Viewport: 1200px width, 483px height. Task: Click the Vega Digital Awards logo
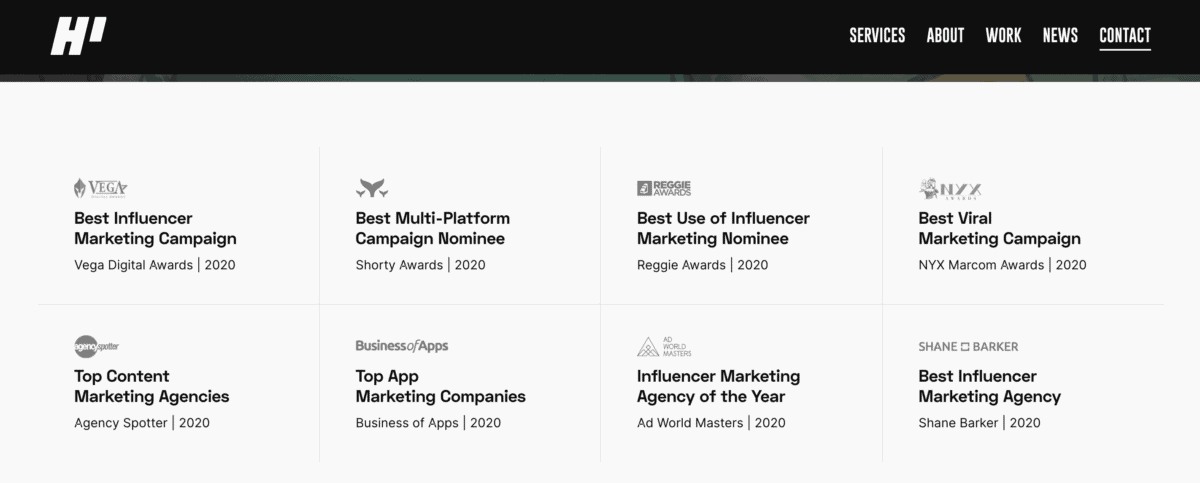pos(100,188)
